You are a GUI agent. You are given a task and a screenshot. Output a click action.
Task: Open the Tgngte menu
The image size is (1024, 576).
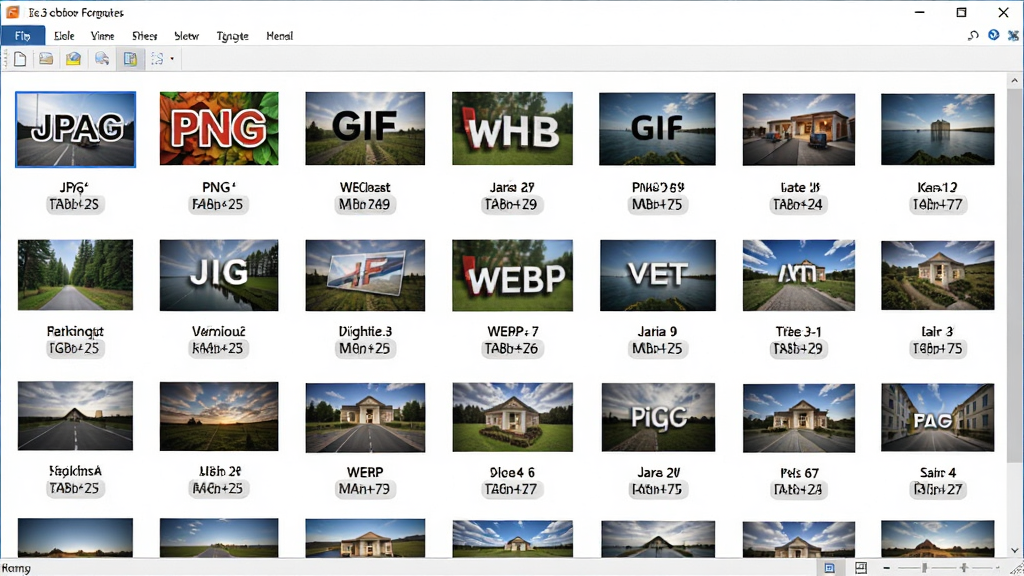232,36
